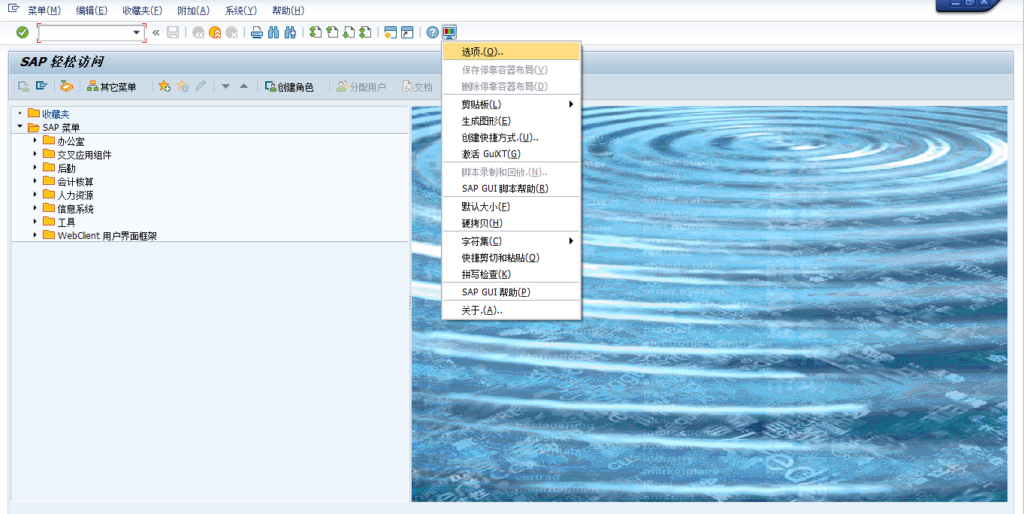Open the blue question mark Help icon
This screenshot has height=514, width=1024.
(x=432, y=33)
